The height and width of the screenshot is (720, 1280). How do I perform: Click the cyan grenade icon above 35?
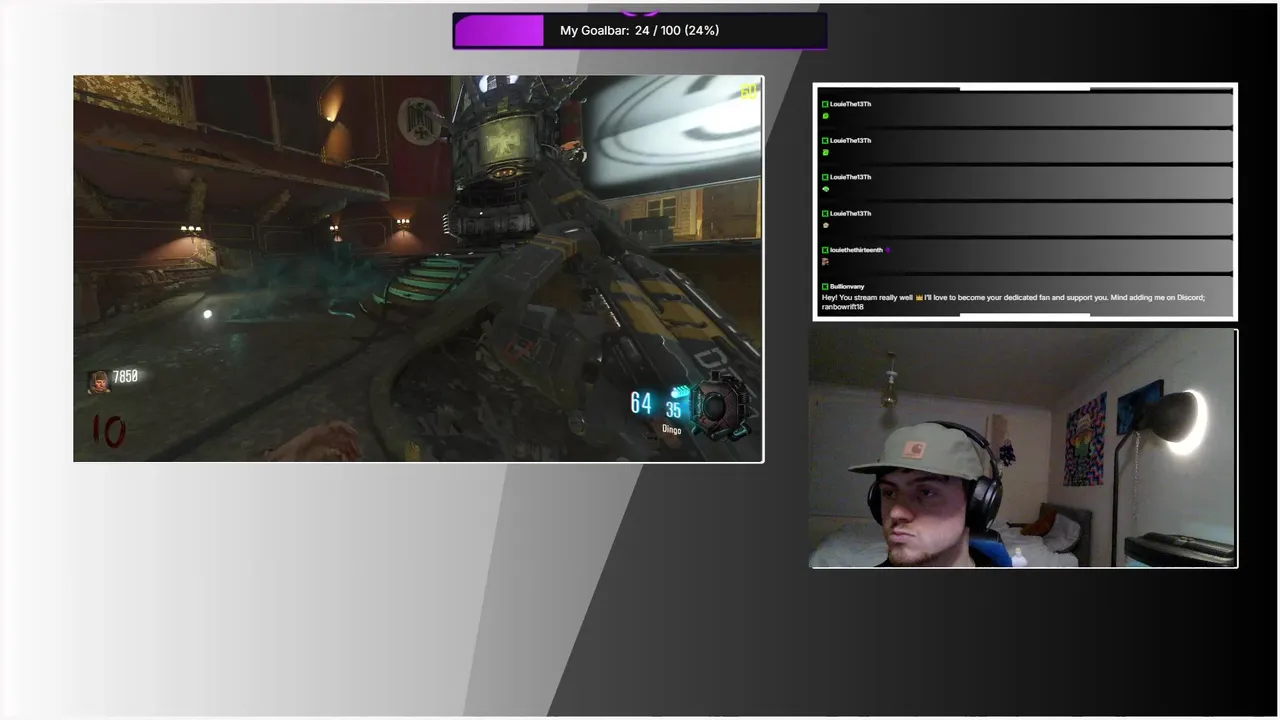[x=681, y=392]
